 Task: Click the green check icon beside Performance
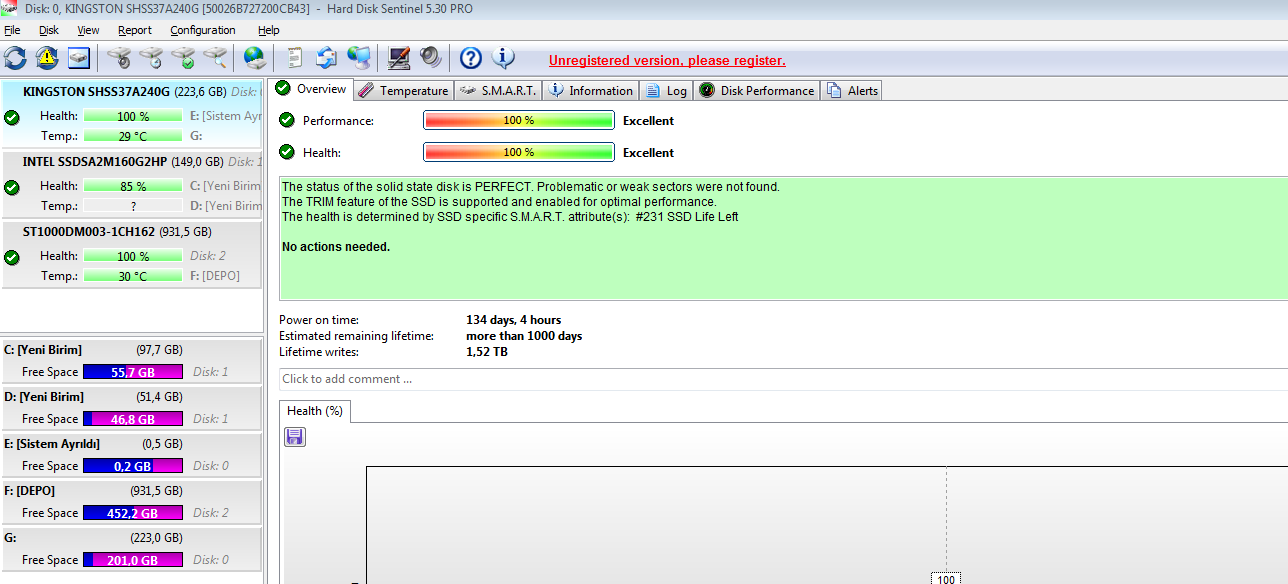tap(287, 120)
